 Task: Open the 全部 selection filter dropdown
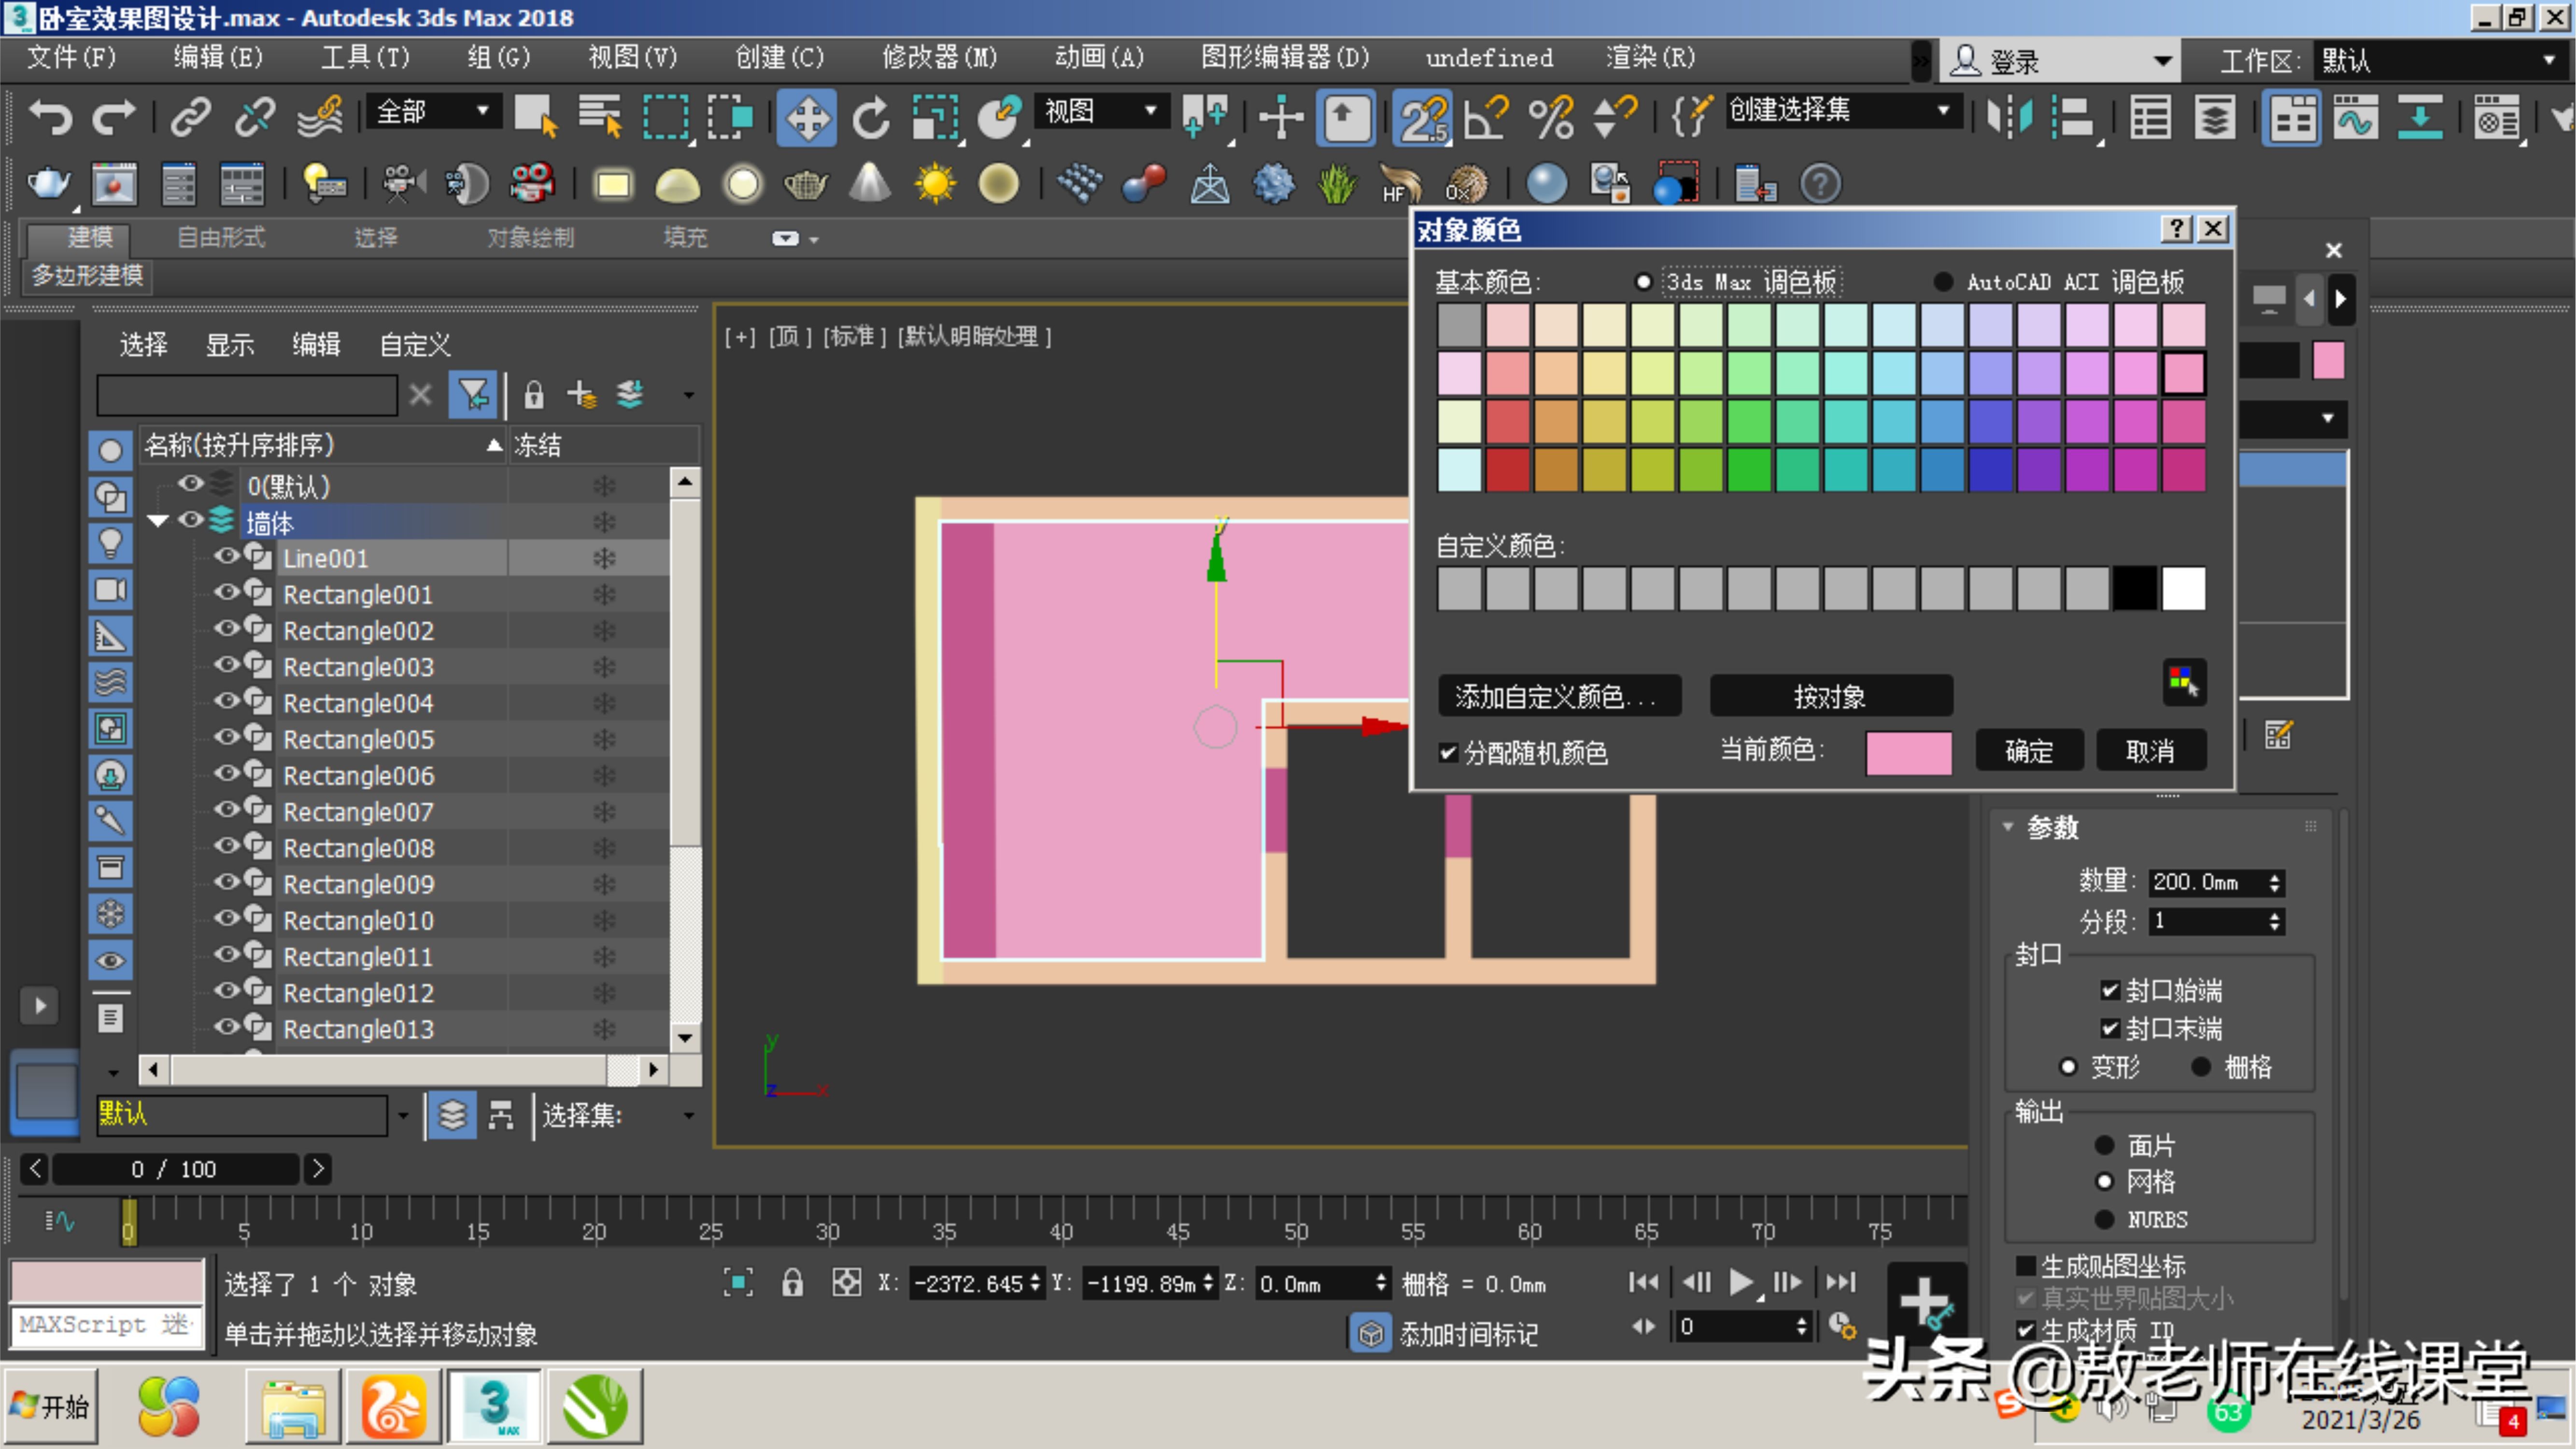[x=483, y=111]
